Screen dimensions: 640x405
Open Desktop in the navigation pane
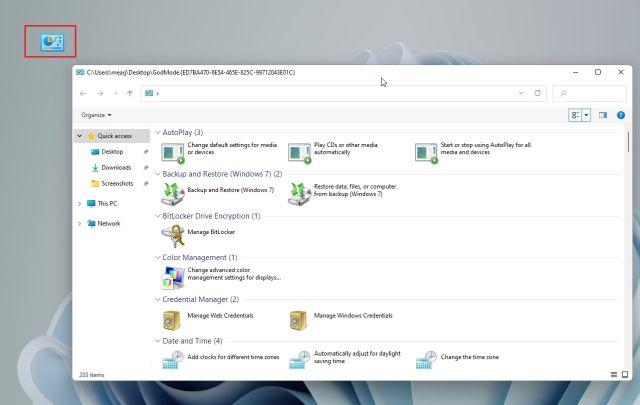pos(112,151)
